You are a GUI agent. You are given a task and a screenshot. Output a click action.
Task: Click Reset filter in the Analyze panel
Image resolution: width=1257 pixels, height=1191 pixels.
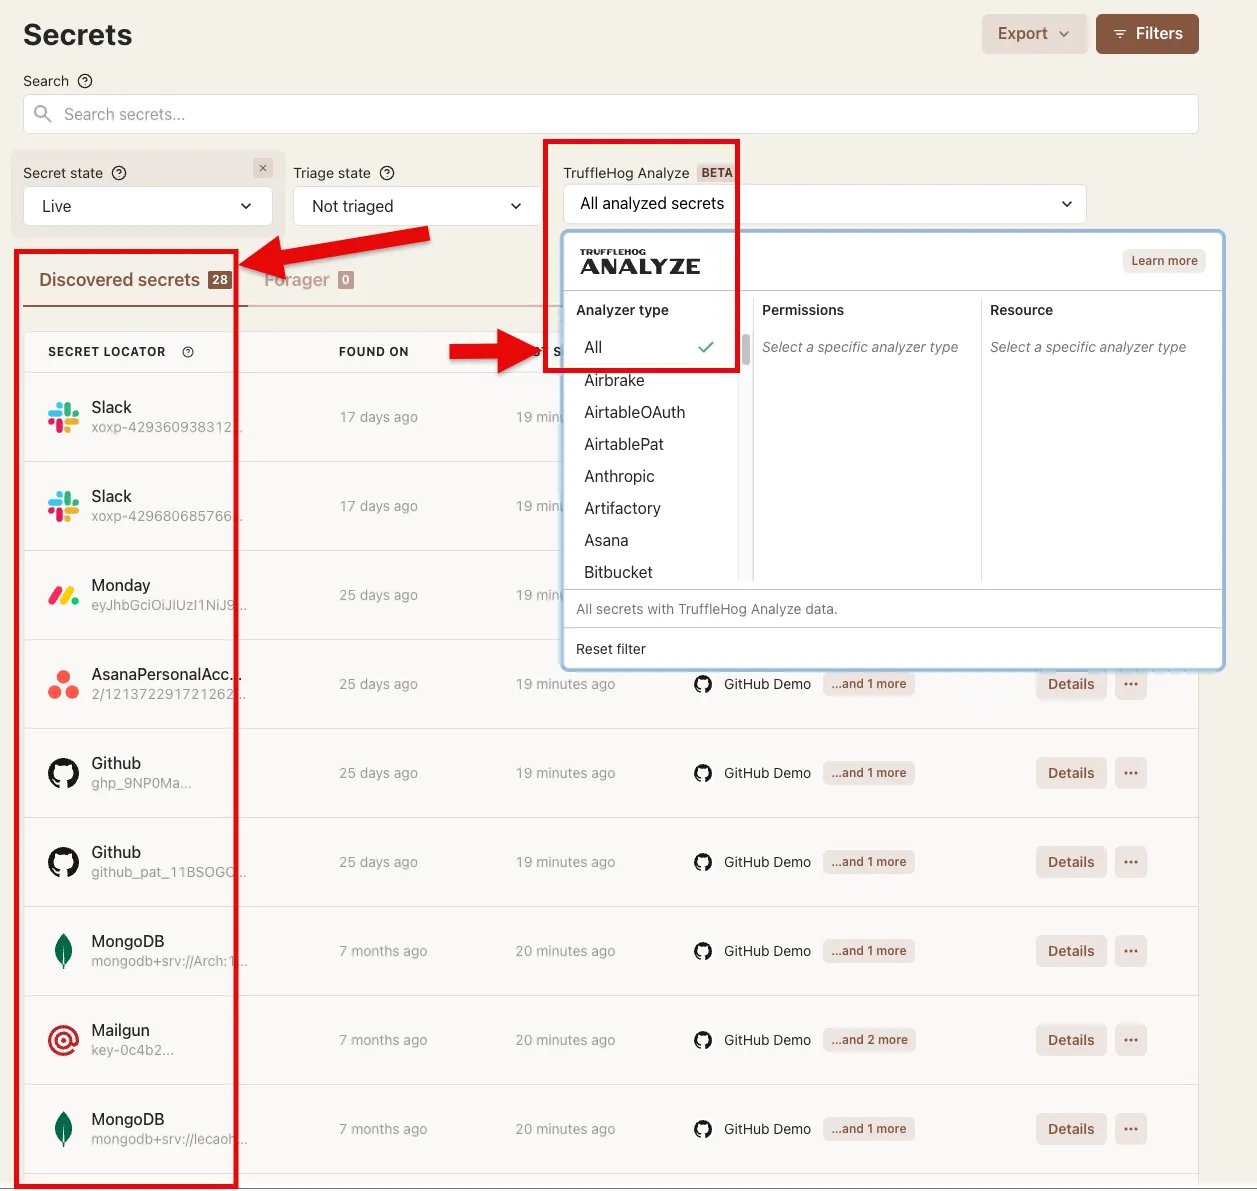click(611, 649)
